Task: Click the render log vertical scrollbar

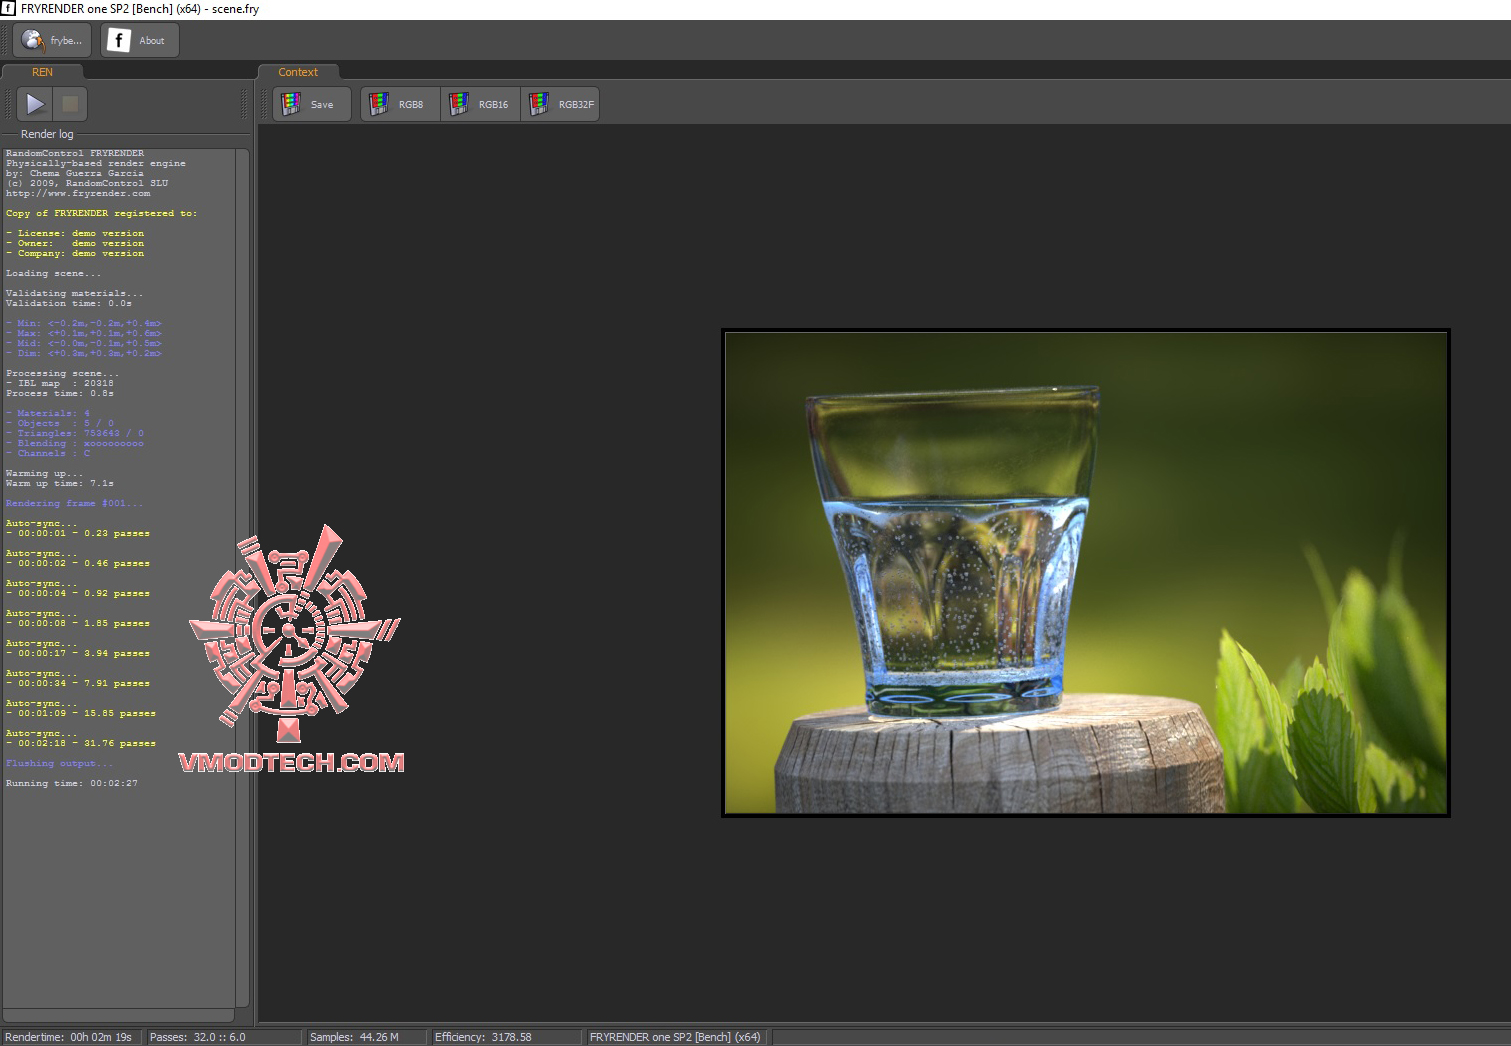Action: coord(242,578)
